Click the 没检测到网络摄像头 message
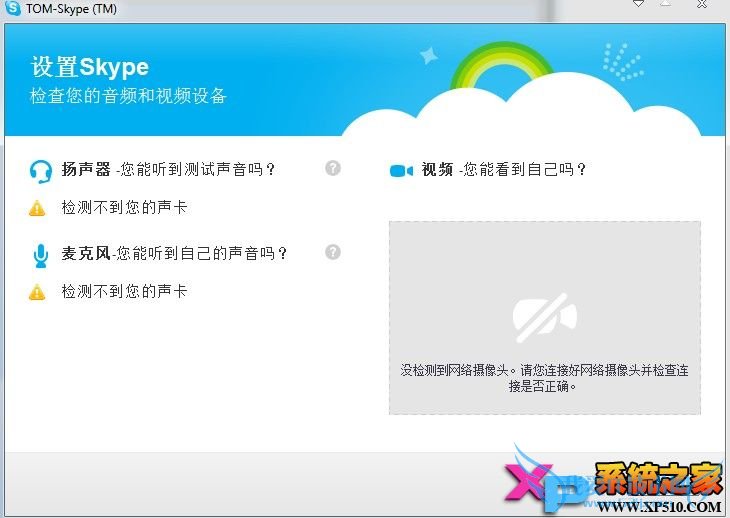 tap(544, 378)
